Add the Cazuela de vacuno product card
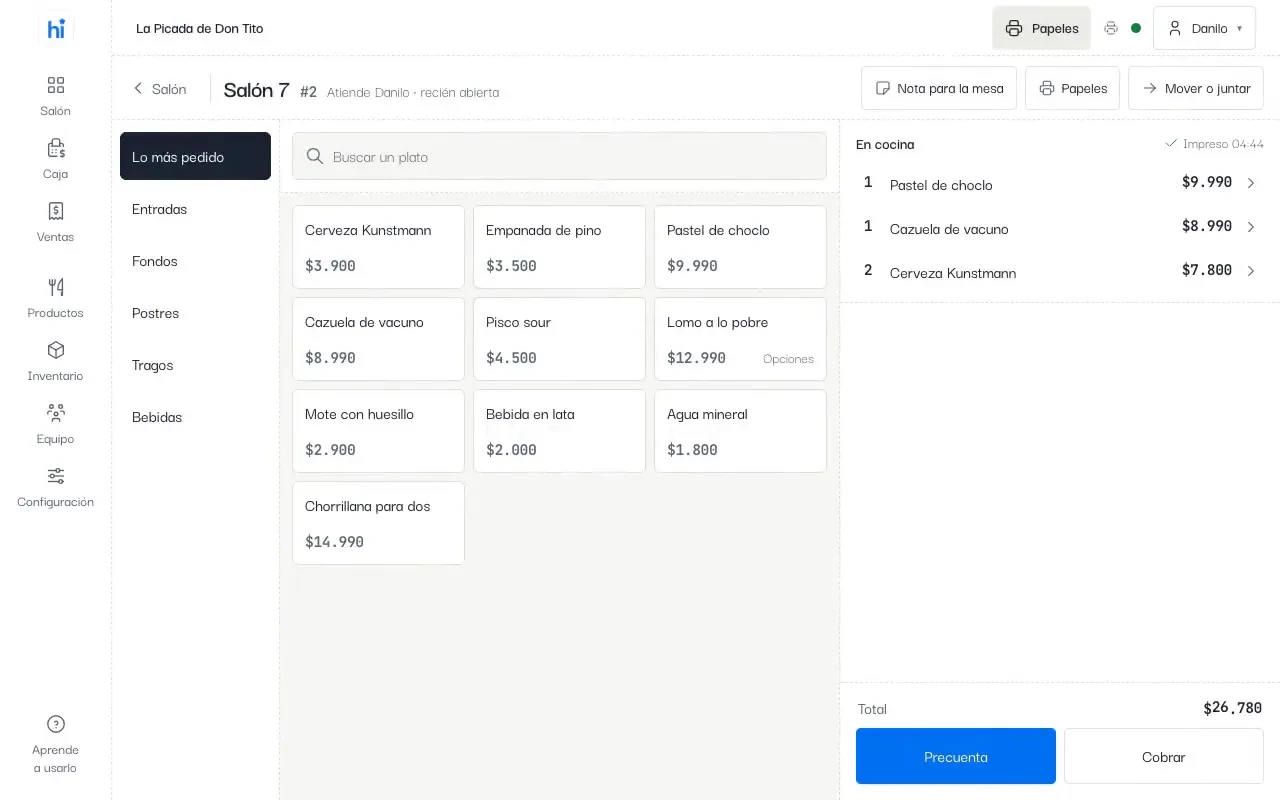This screenshot has width=1280, height=800. click(378, 339)
